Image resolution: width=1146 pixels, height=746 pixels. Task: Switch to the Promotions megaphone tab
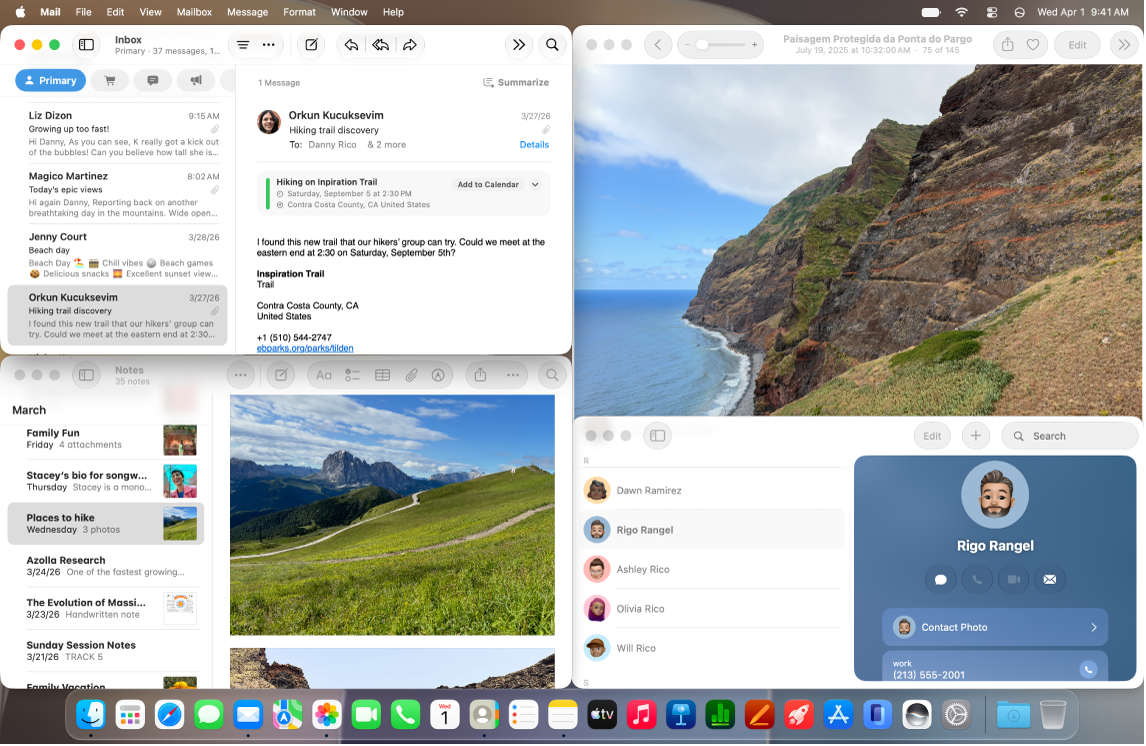(196, 80)
